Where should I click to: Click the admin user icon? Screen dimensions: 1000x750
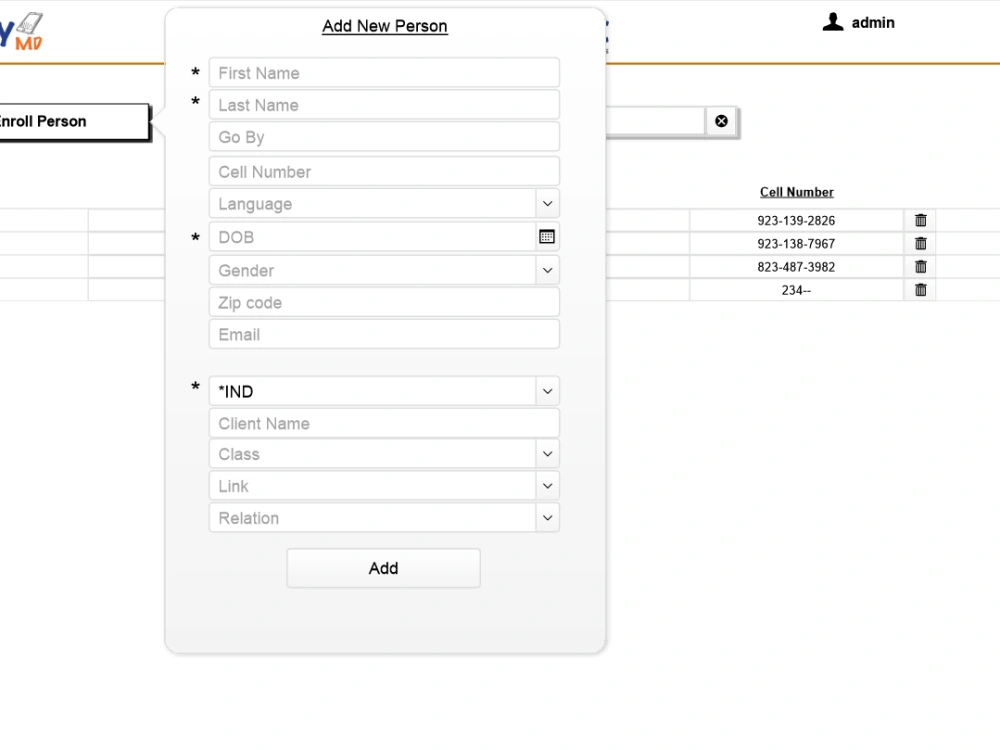click(833, 22)
